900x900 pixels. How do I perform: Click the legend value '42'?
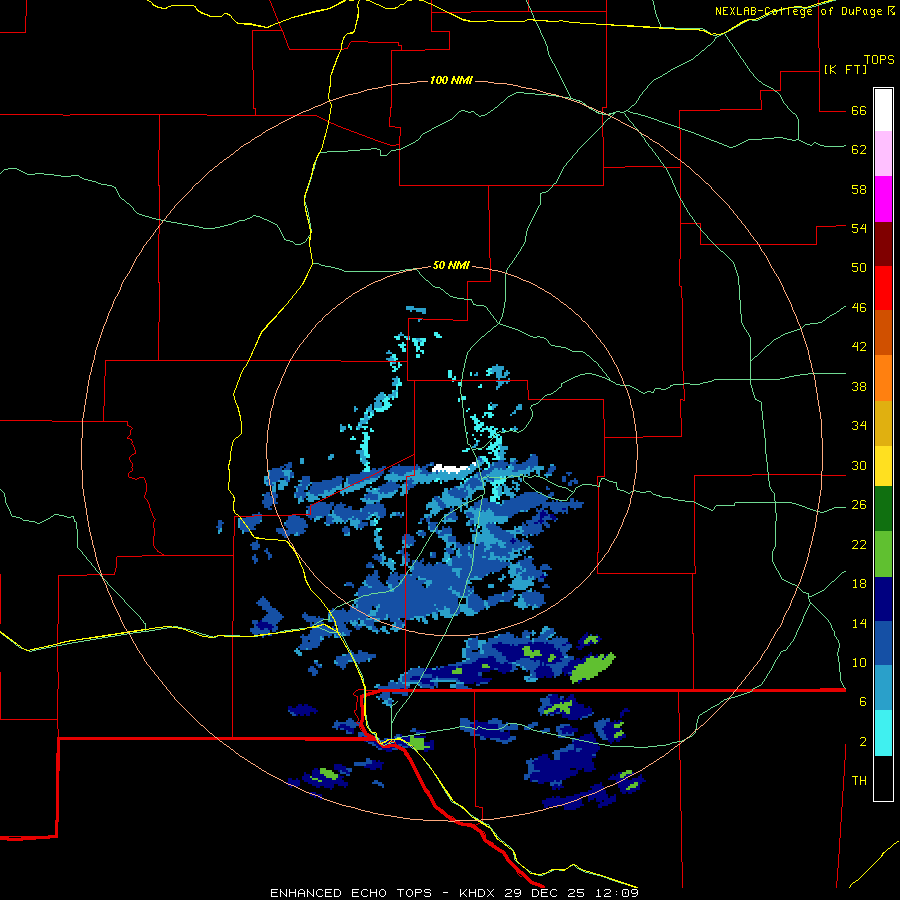coord(859,347)
